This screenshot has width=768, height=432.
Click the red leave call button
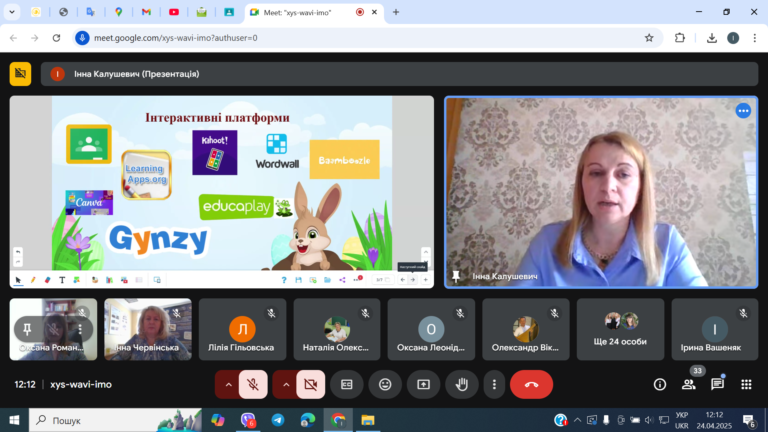coord(531,384)
